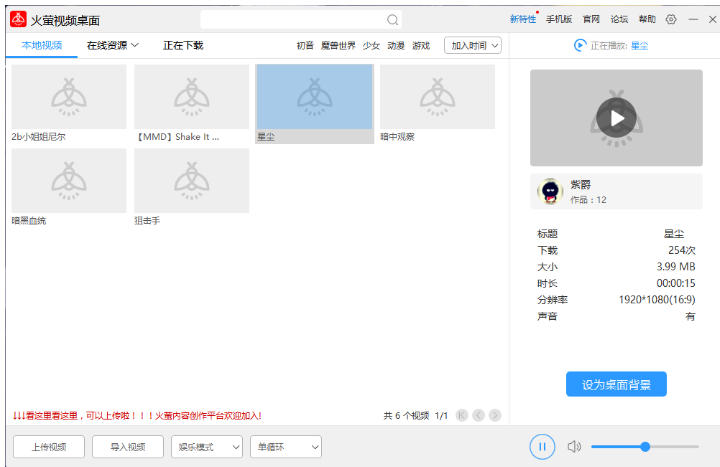Click the size value 3.99 MB
The image size is (720, 467).
pos(675,266)
